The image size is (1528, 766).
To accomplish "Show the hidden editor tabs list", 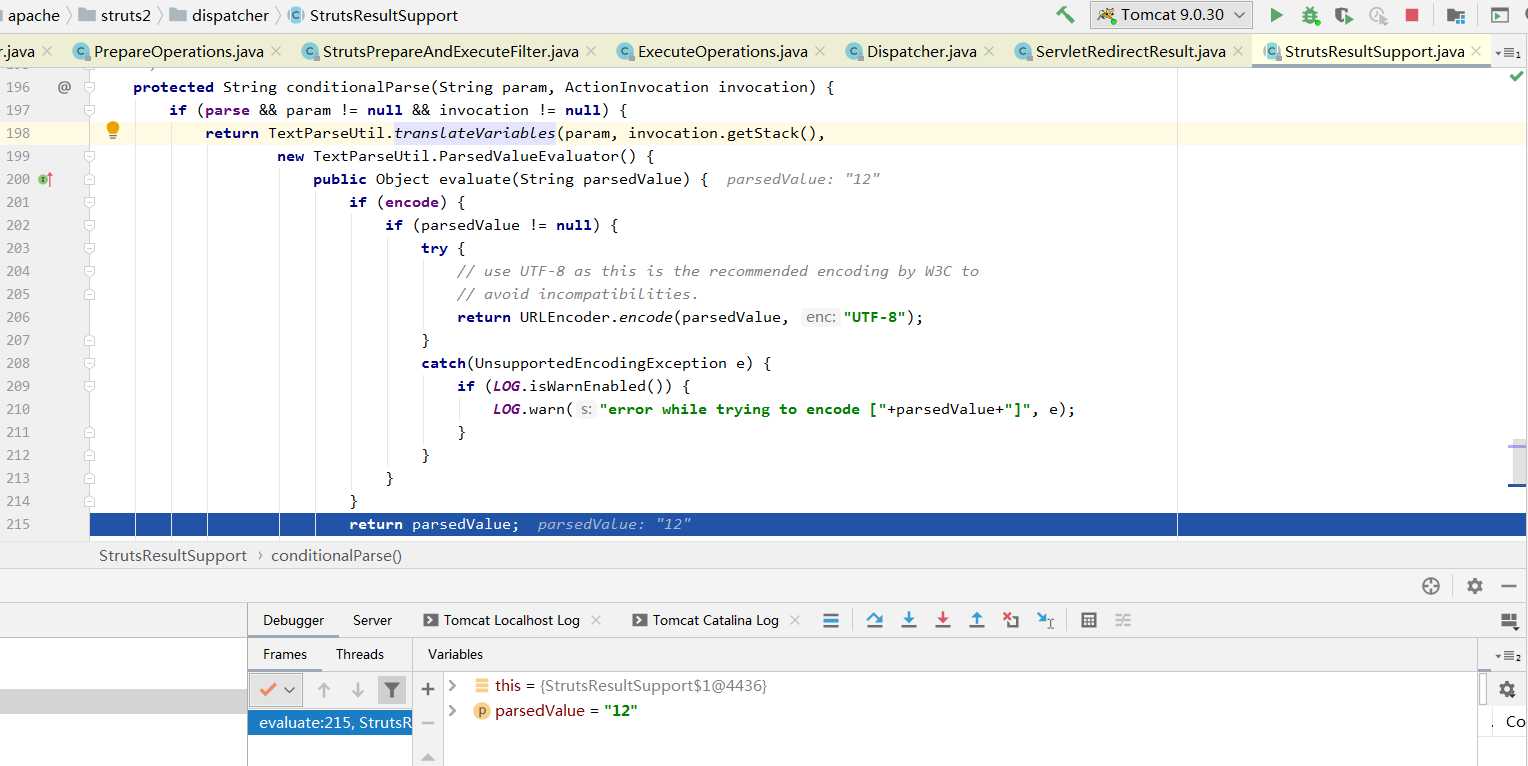I will click(x=1506, y=52).
